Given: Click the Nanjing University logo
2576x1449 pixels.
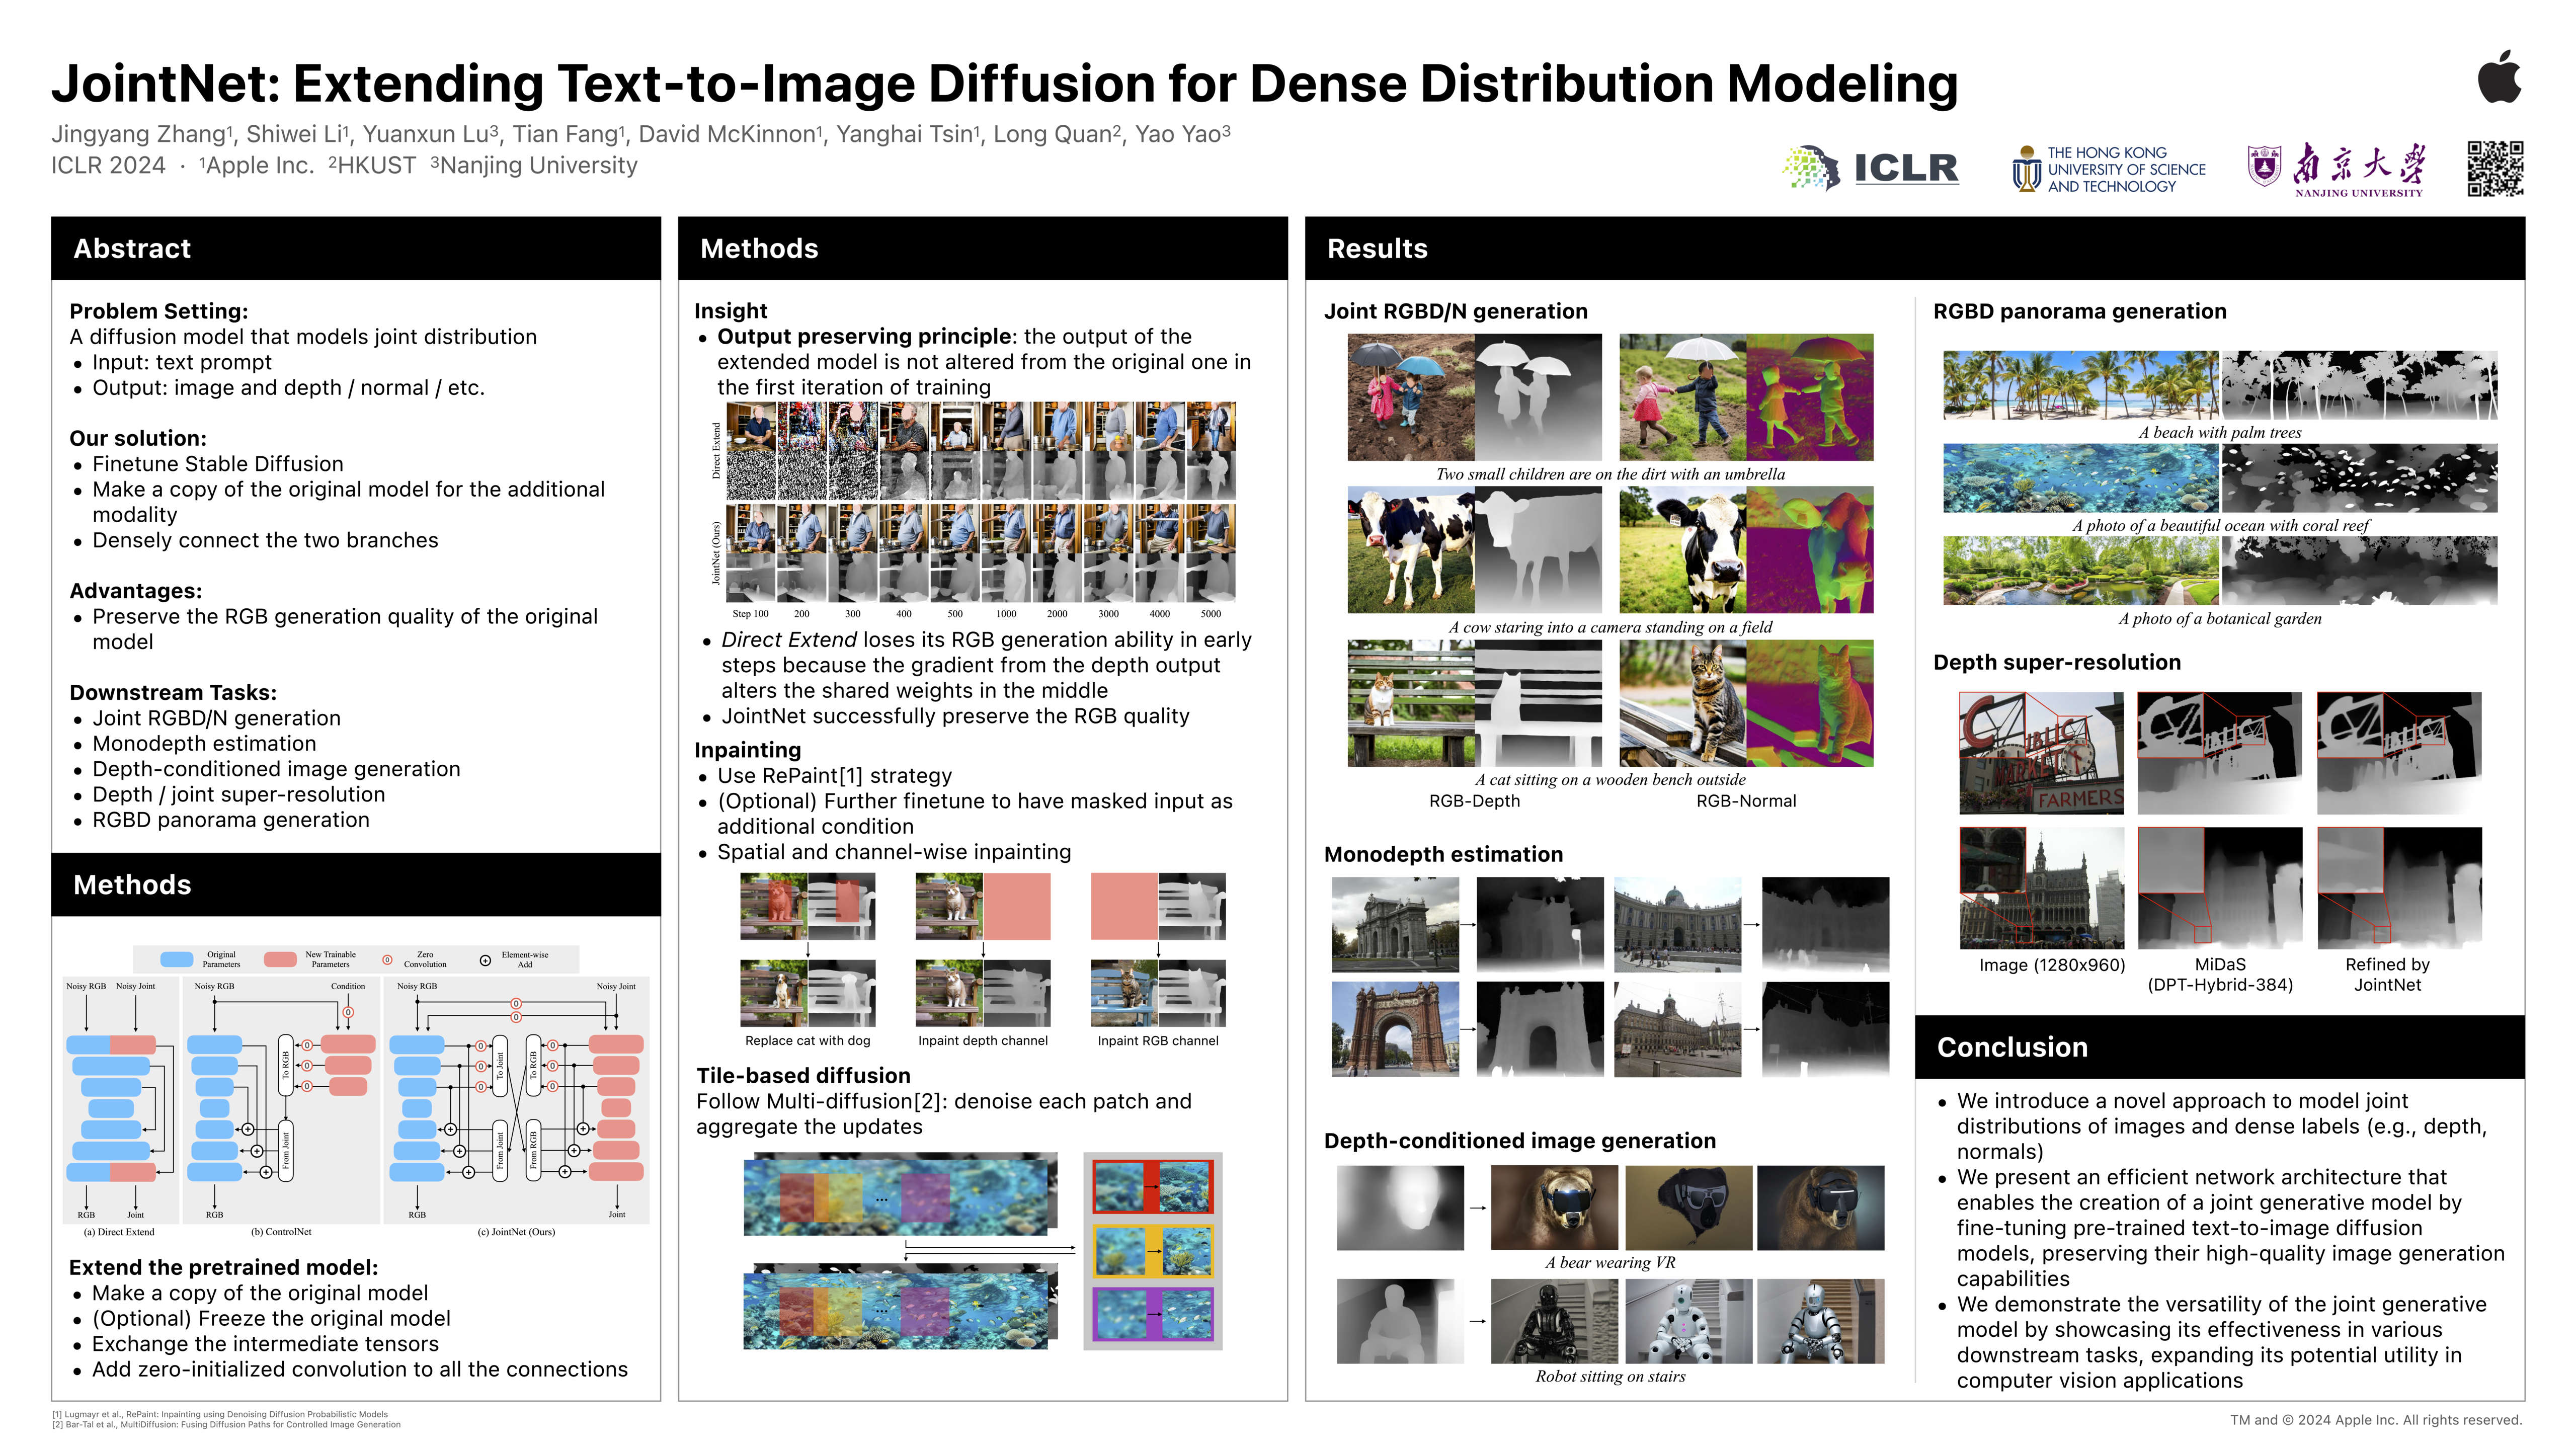Looking at the screenshot, I should click(2336, 169).
